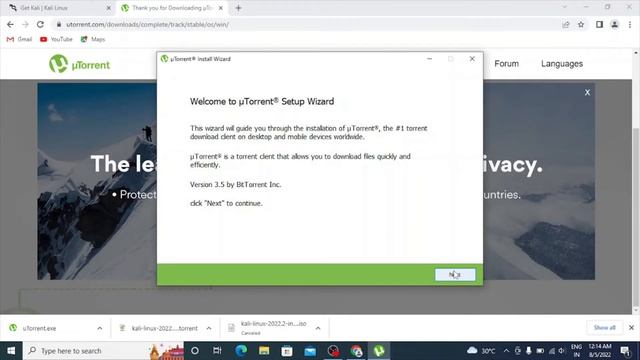Open network settings from the tray
Screen dimensions: 640x360
tap(551, 351)
